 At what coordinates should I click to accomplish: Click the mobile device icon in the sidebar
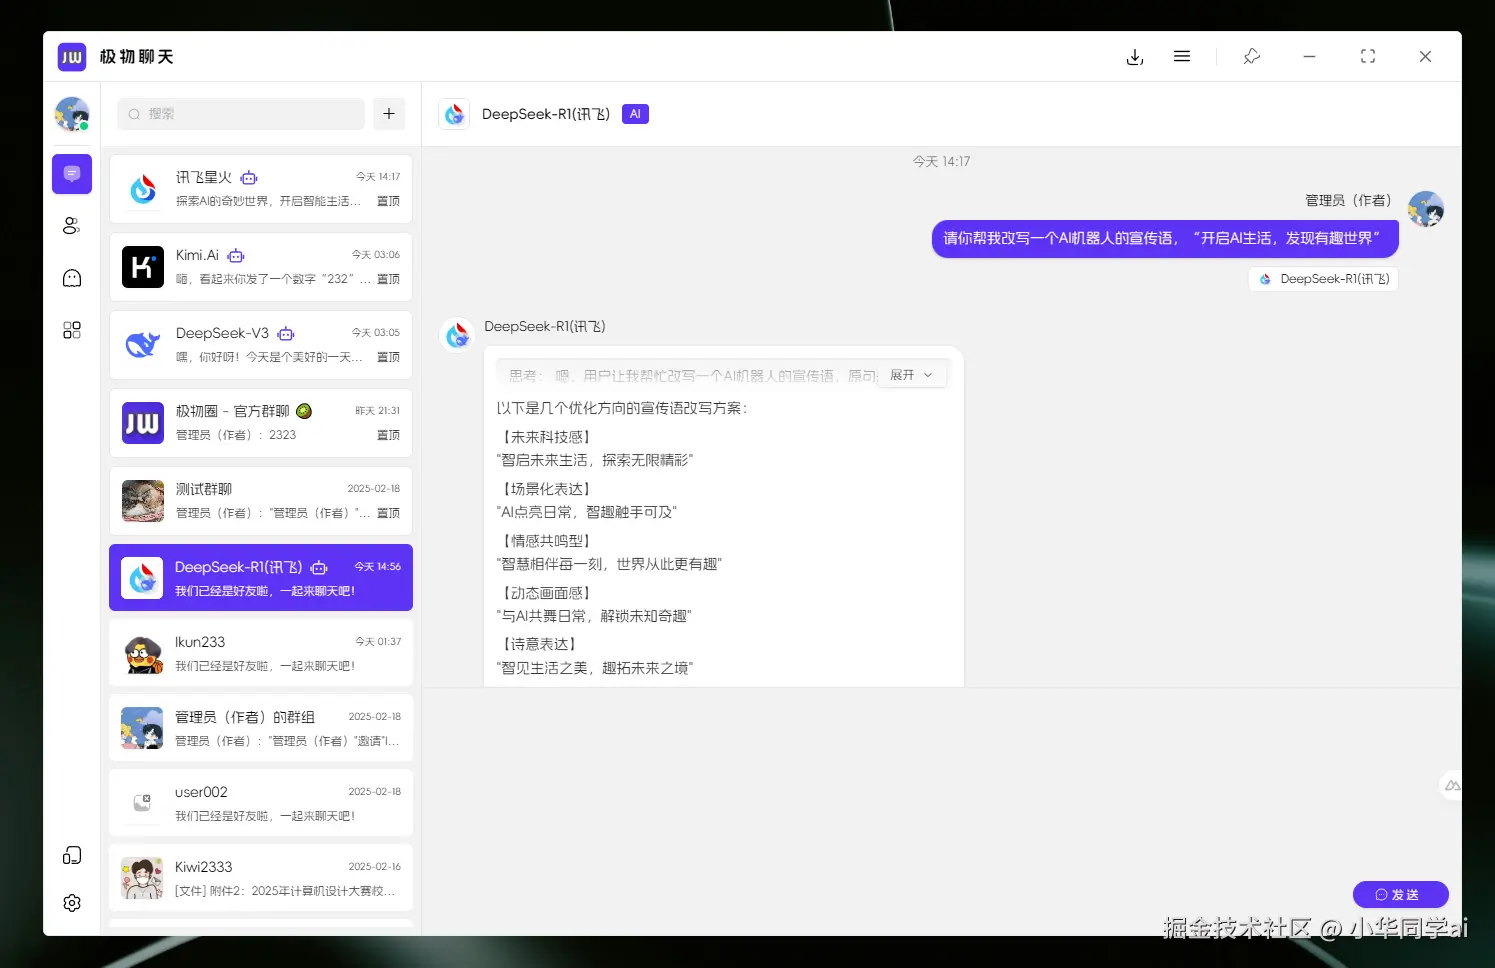coord(72,855)
